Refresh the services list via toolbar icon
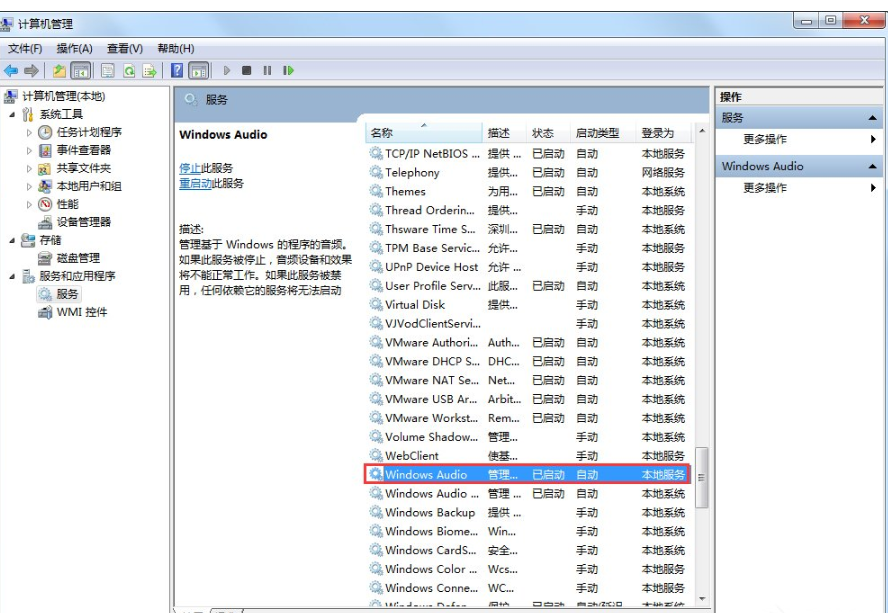The width and height of the screenshot is (888, 613). click(128, 68)
